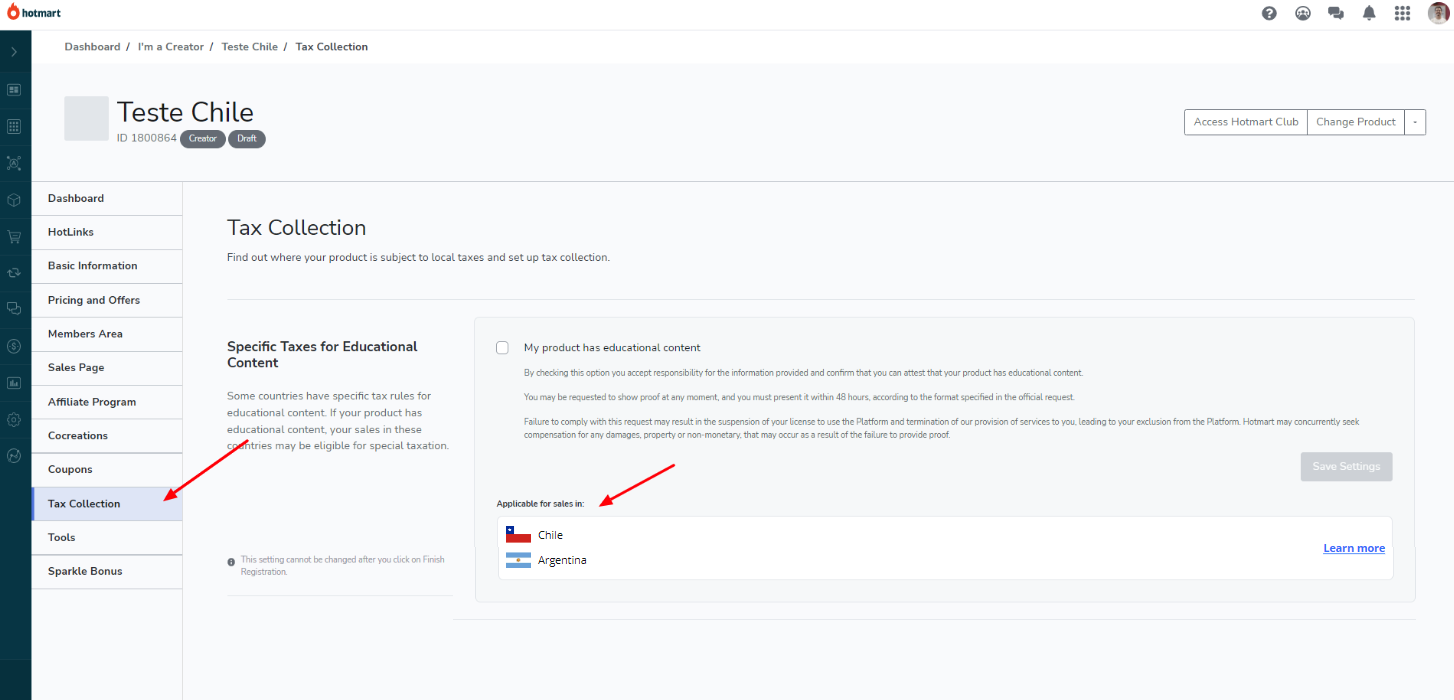Open the community people icon in header
1454x700 pixels.
click(x=1302, y=13)
